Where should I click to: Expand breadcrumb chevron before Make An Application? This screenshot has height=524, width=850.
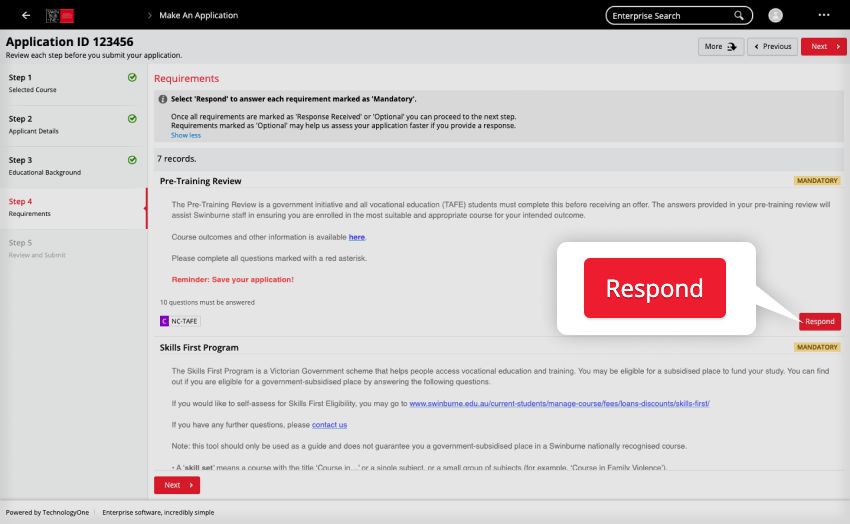pos(149,15)
